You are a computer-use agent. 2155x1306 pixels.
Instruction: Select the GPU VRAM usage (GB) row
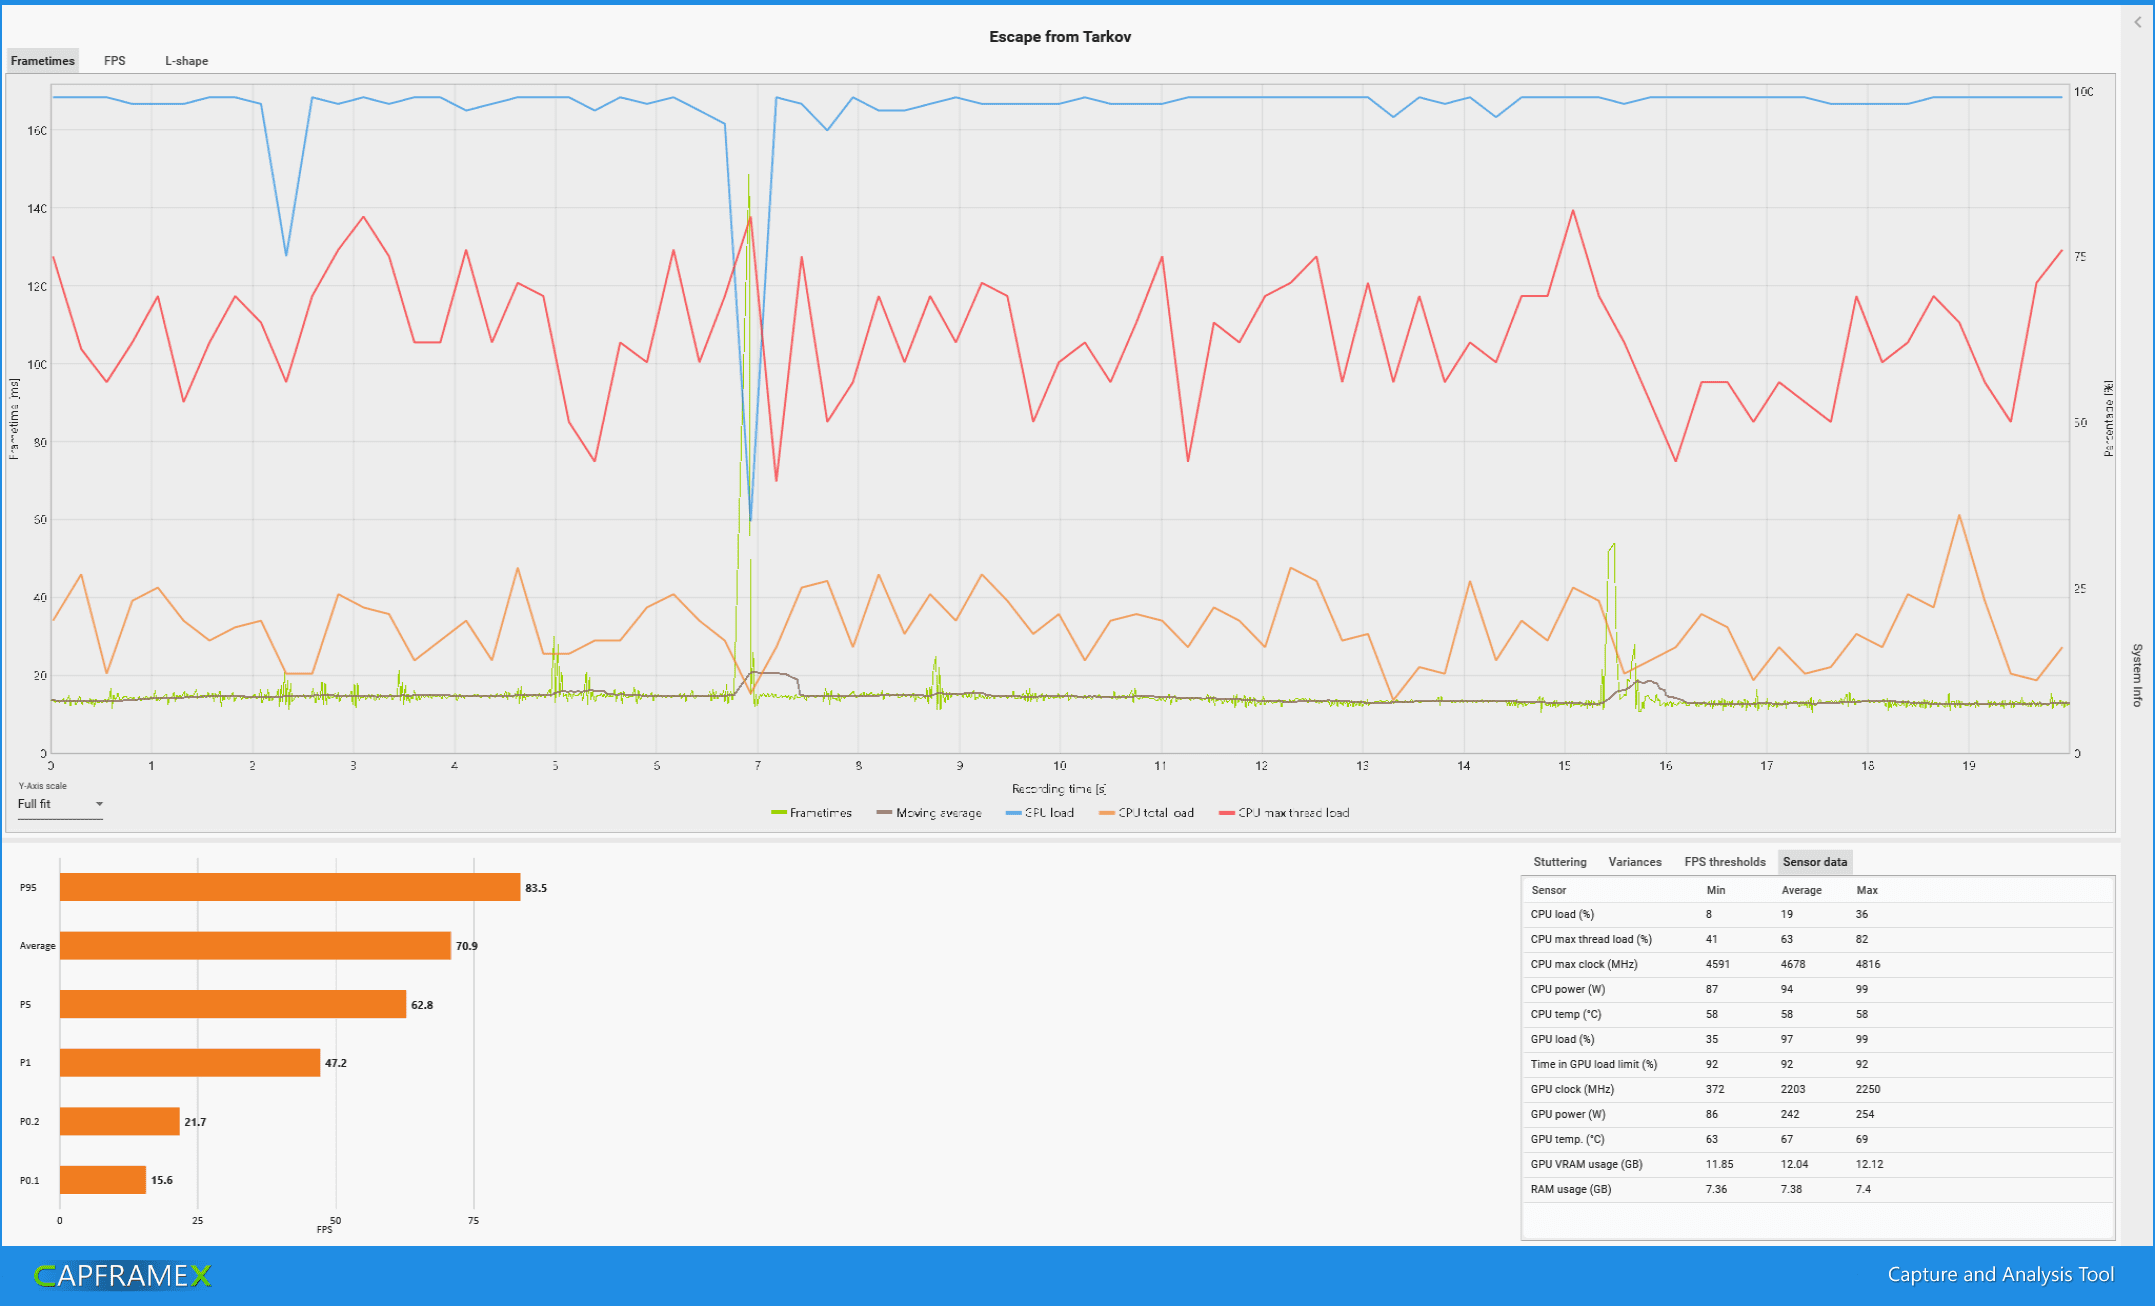coord(1818,1164)
